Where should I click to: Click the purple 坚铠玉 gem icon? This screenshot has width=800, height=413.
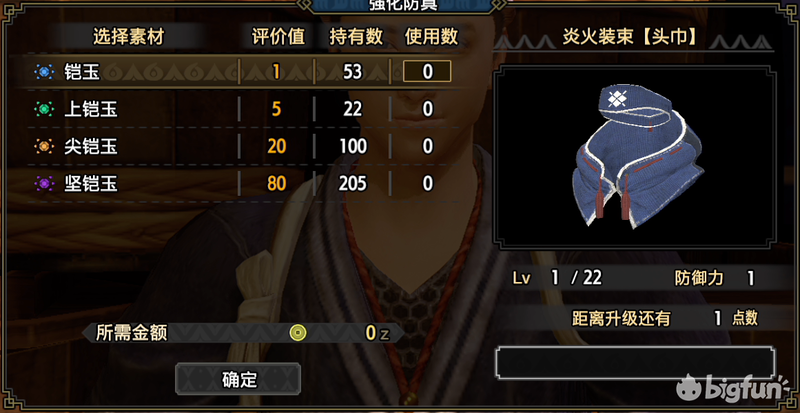pos(44,184)
